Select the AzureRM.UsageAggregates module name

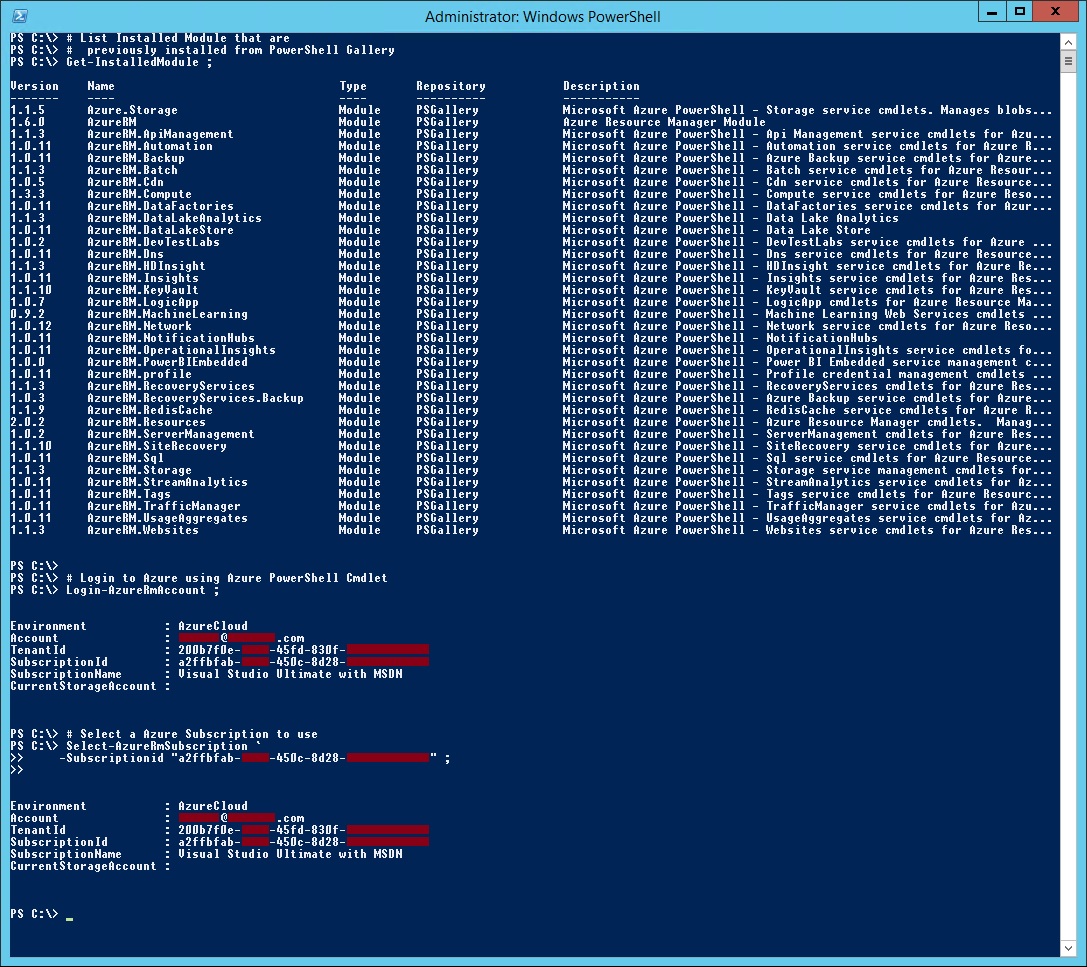click(x=167, y=519)
